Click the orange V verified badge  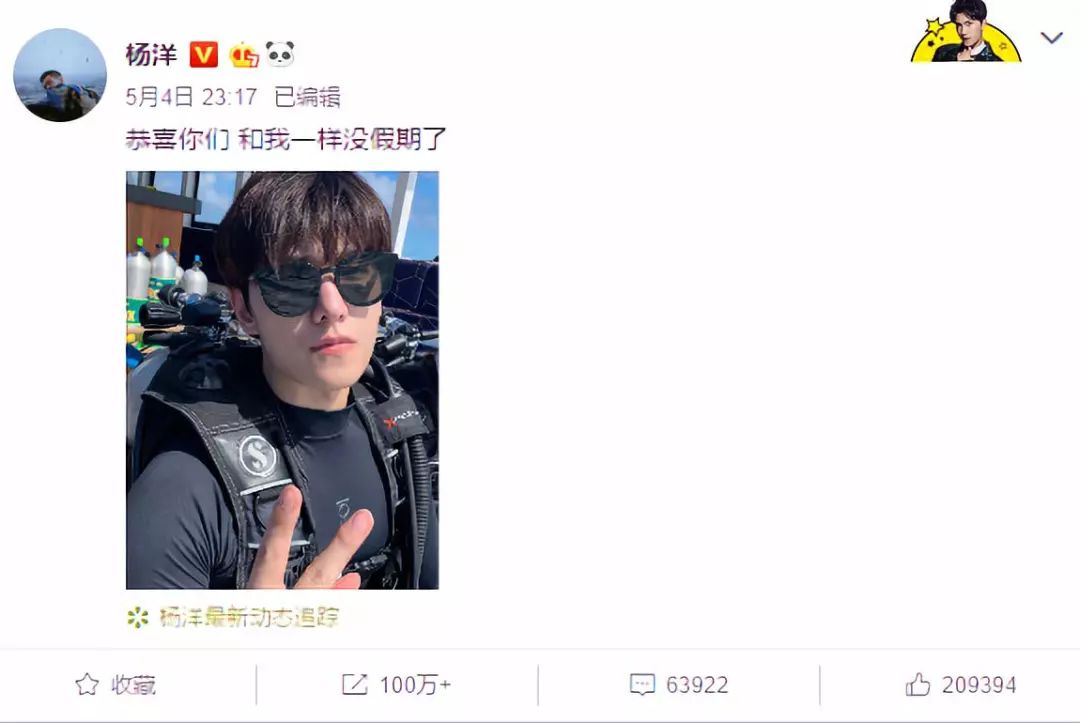203,54
